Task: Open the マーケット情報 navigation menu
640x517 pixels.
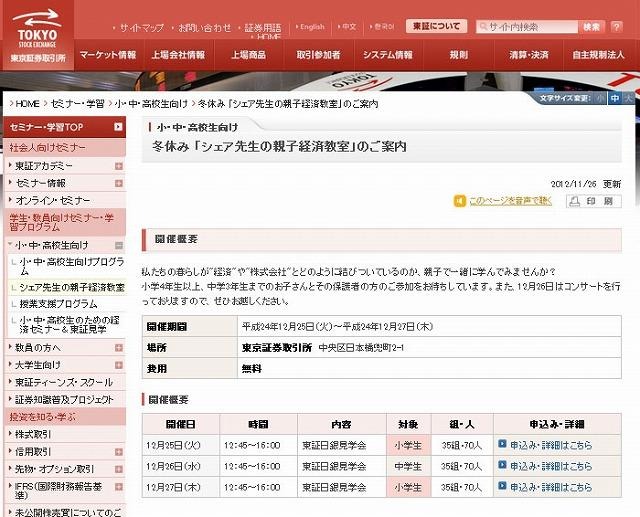Action: [x=107, y=54]
